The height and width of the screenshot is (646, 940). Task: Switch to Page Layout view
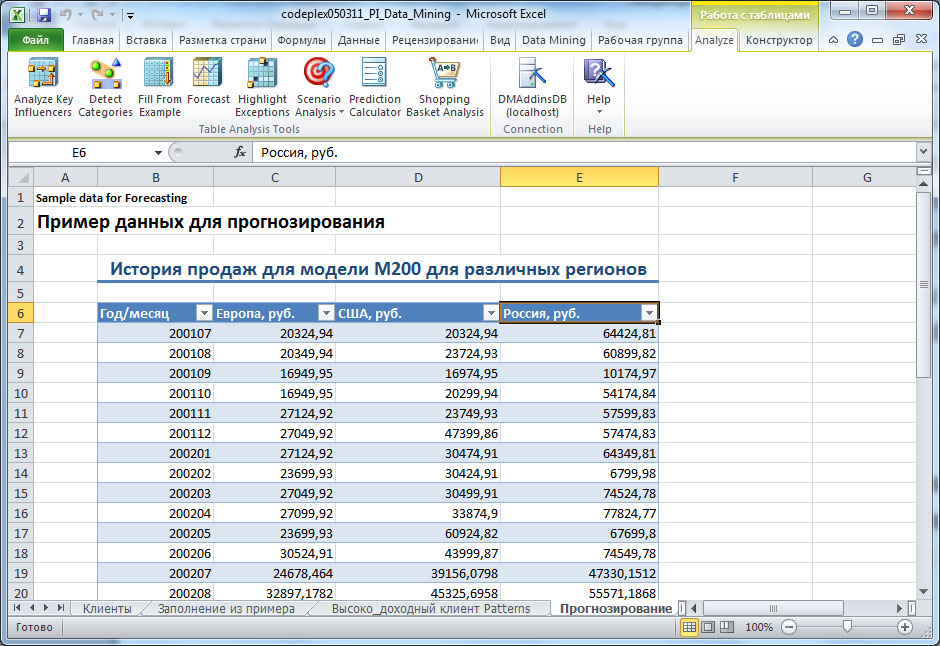pos(708,627)
